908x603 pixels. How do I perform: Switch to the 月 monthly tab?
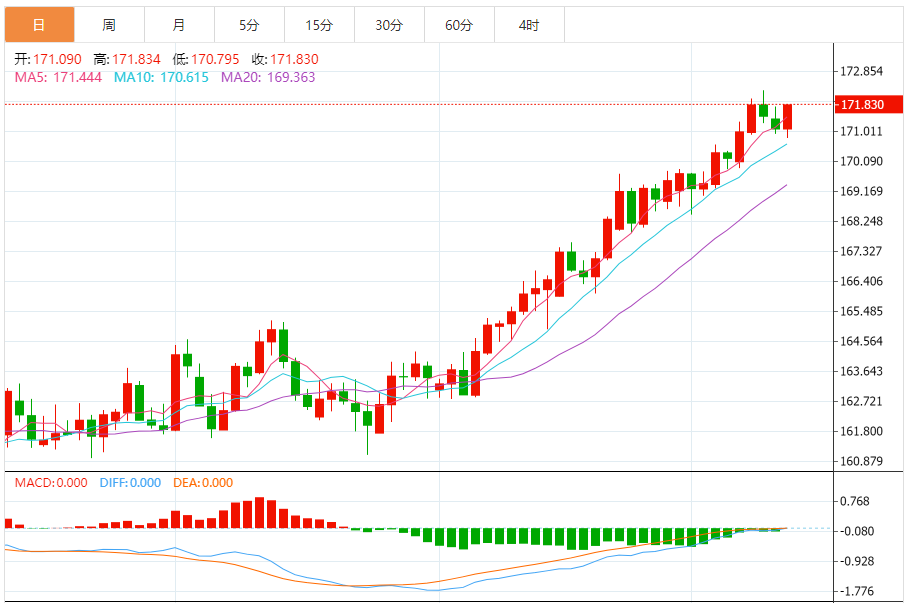pos(180,25)
